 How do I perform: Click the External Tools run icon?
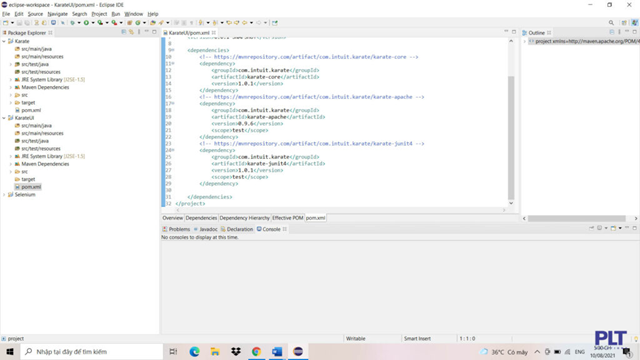(x=114, y=23)
